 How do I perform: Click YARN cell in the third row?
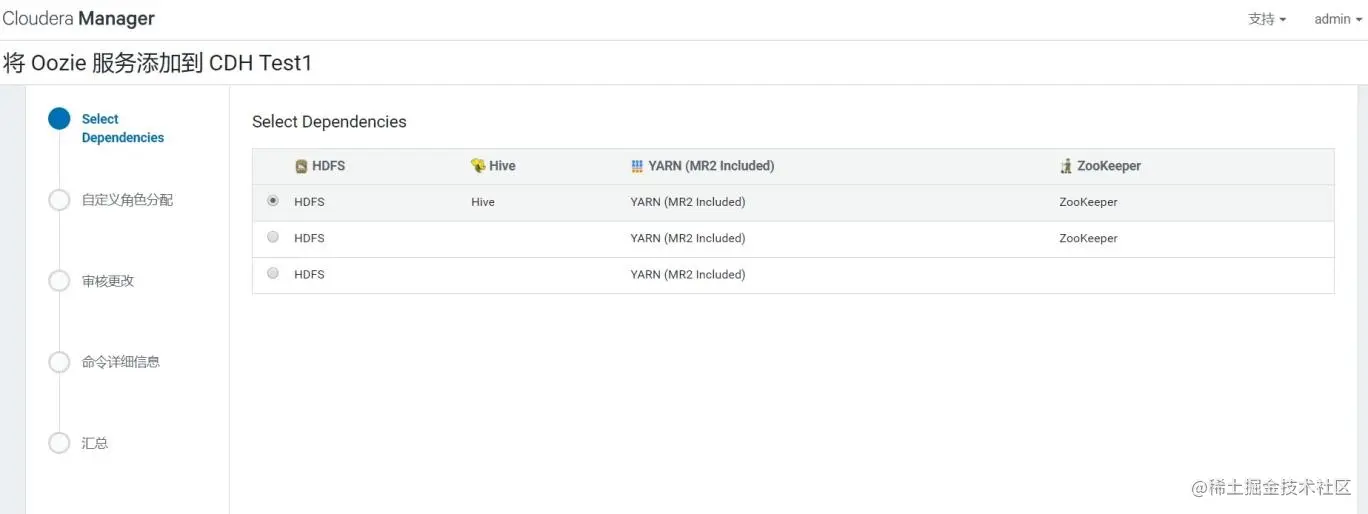click(688, 274)
